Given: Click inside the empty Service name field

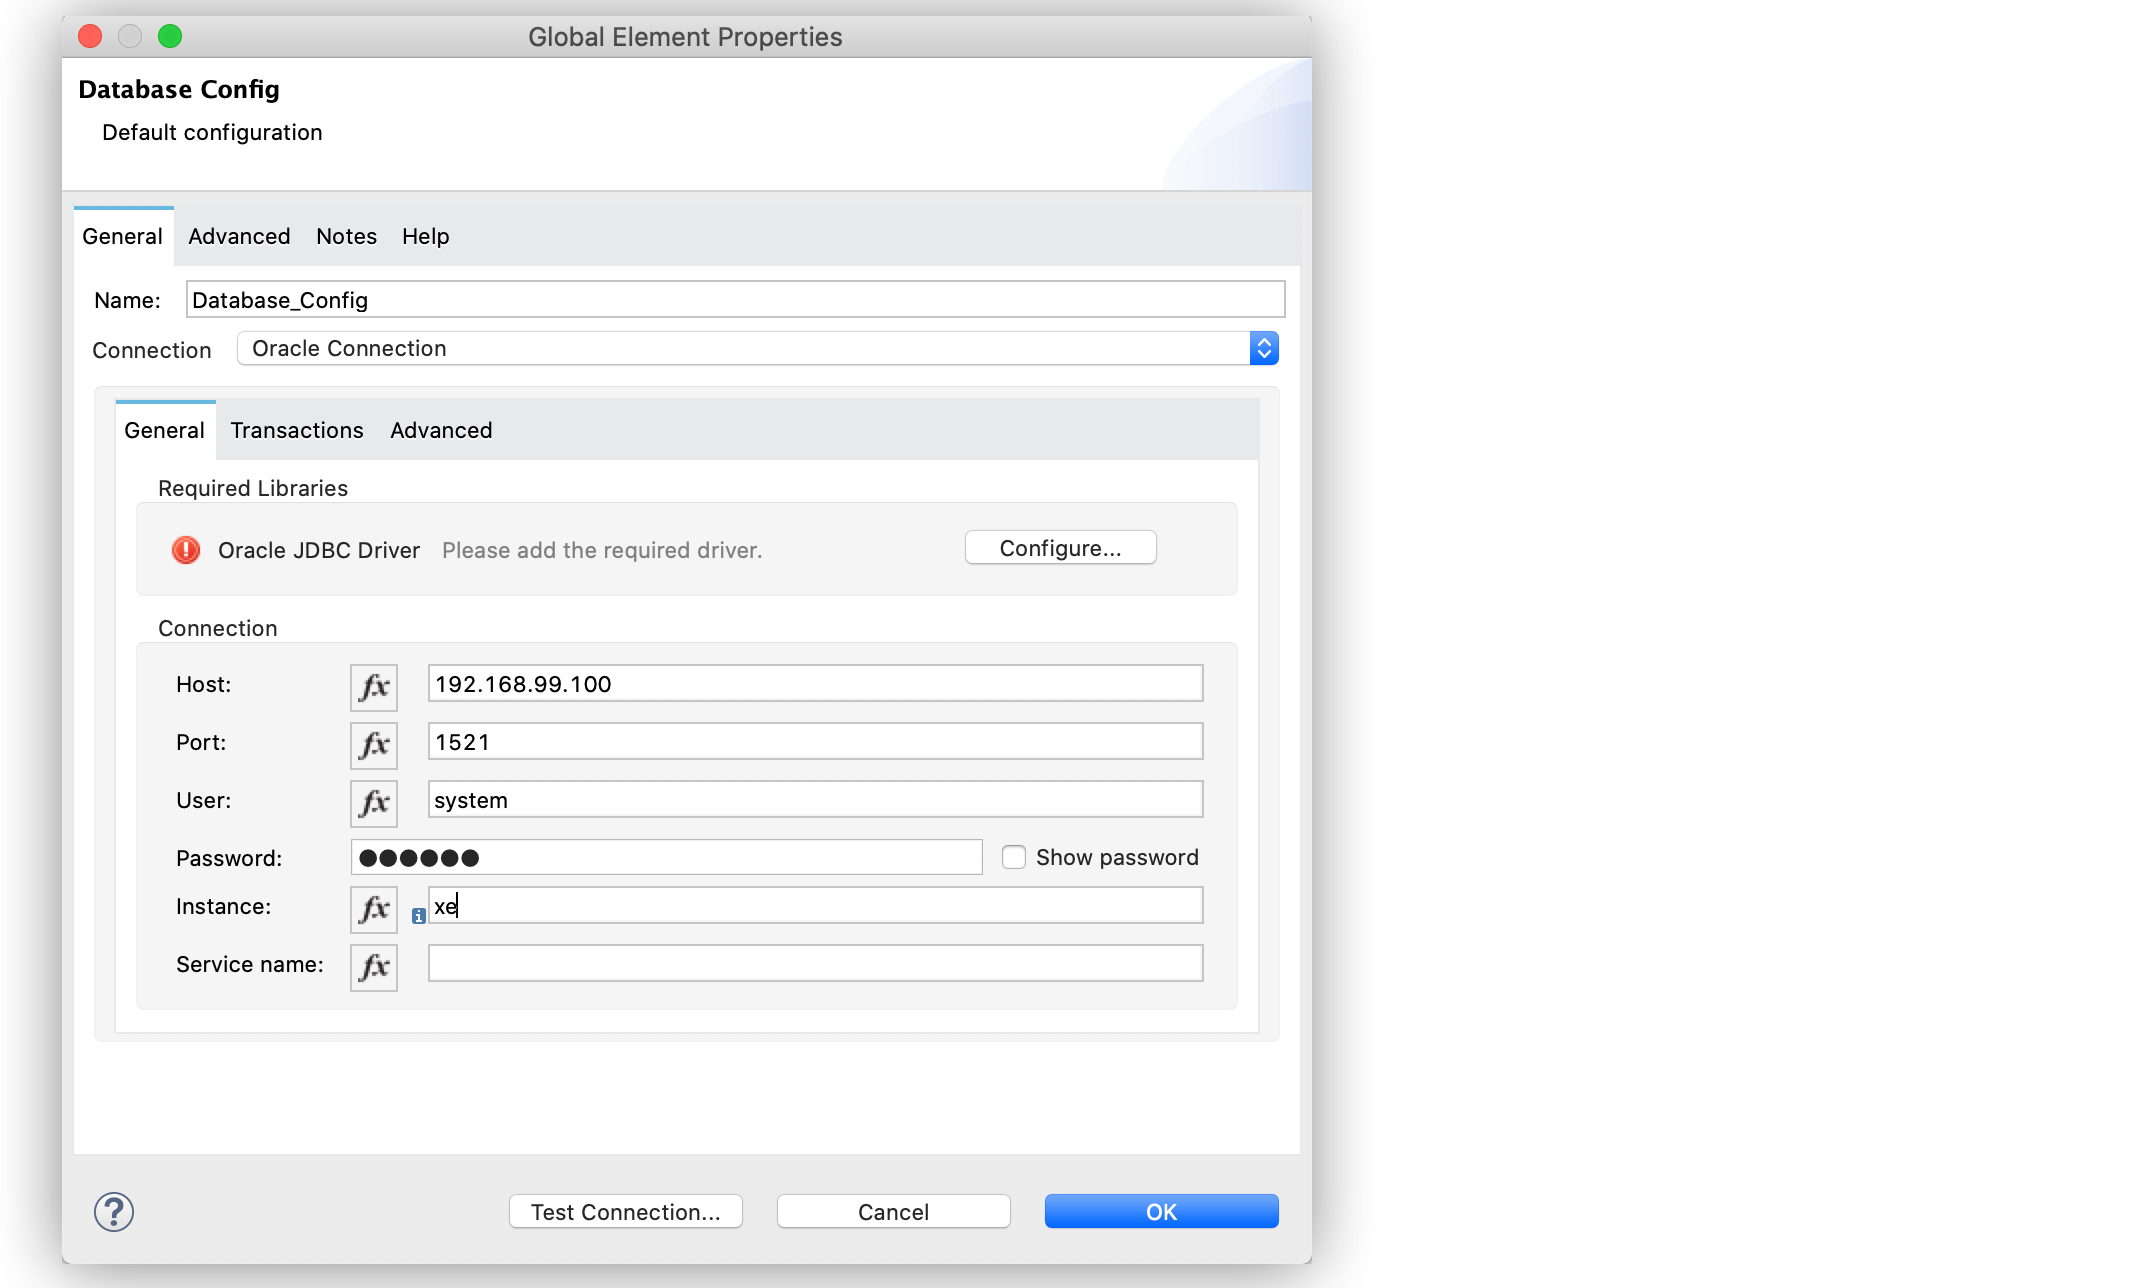Looking at the screenshot, I should pos(814,963).
